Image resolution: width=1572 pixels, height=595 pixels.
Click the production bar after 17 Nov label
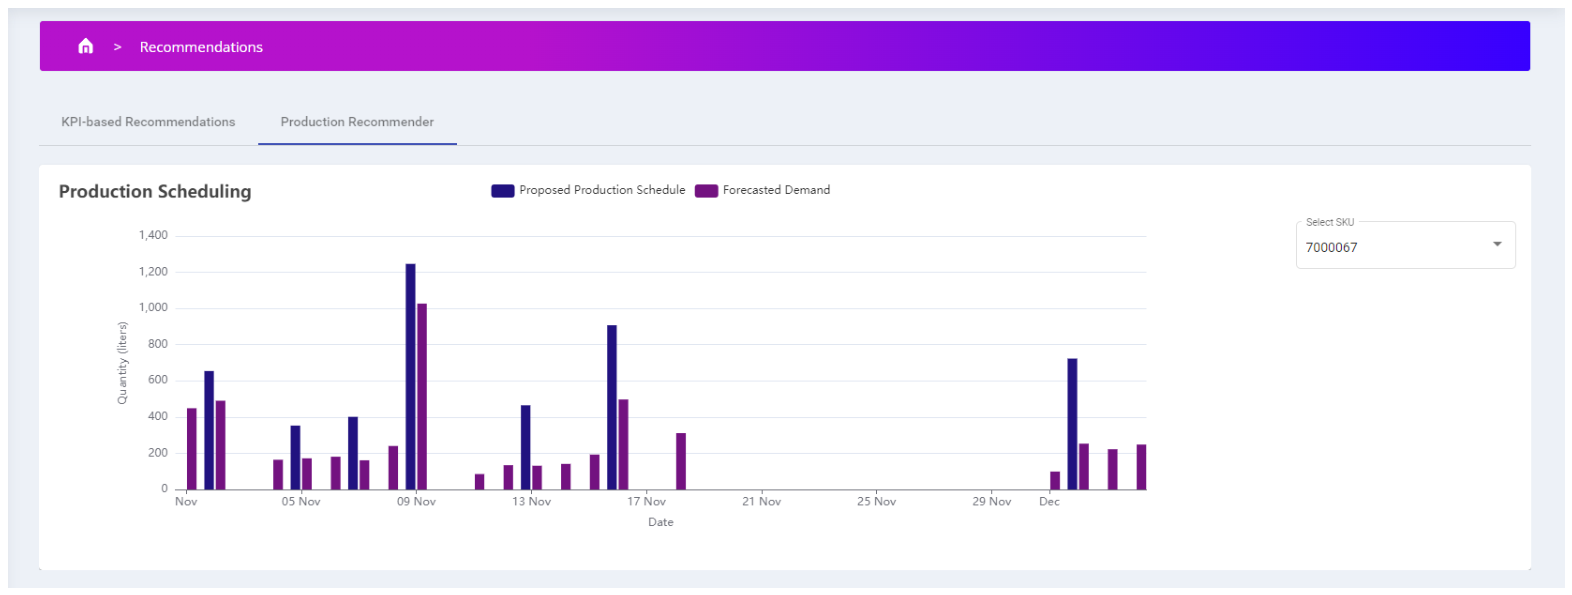tap(612, 407)
